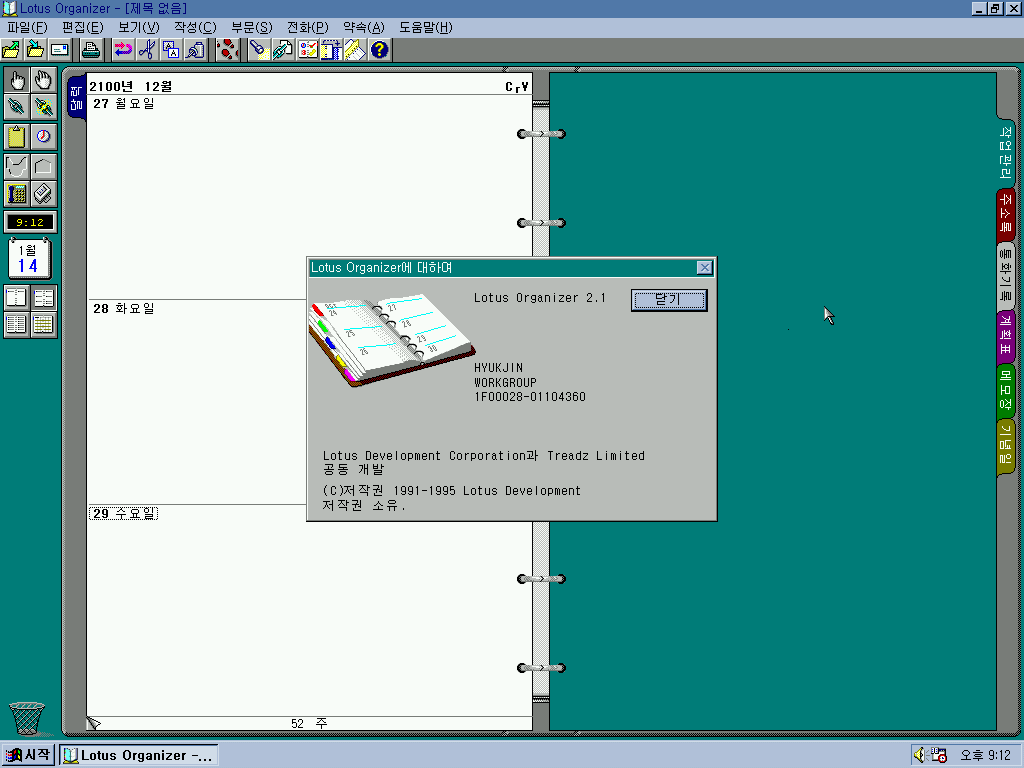Click the envelope outline icon in toolbox

point(43,167)
